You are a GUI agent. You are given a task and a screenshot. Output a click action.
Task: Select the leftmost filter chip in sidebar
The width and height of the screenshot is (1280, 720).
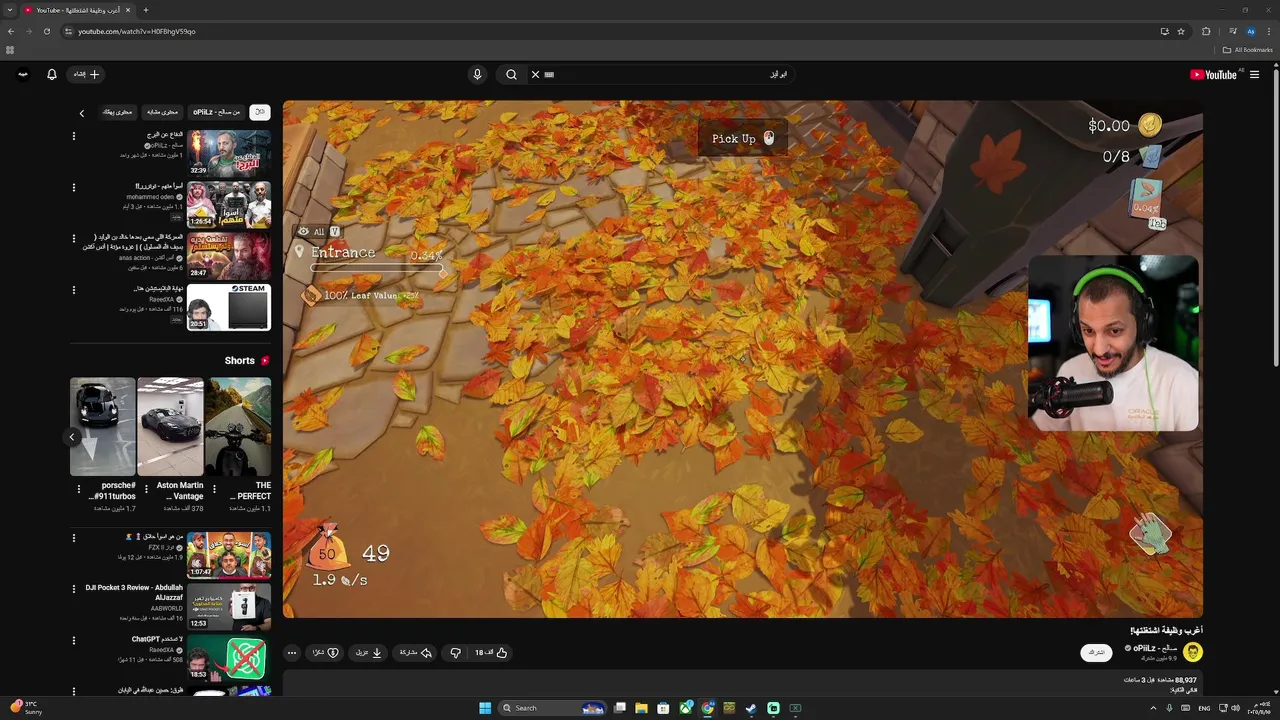(117, 112)
